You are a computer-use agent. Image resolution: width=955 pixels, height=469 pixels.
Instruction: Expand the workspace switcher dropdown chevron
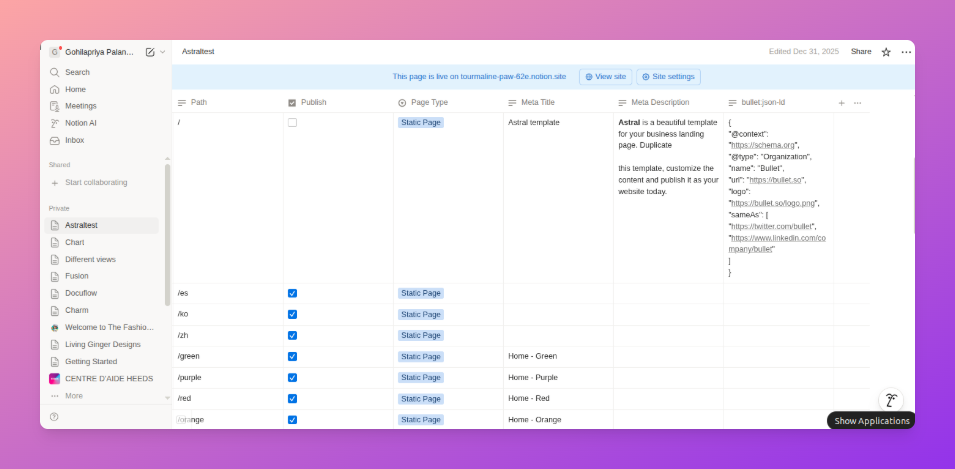click(163, 52)
